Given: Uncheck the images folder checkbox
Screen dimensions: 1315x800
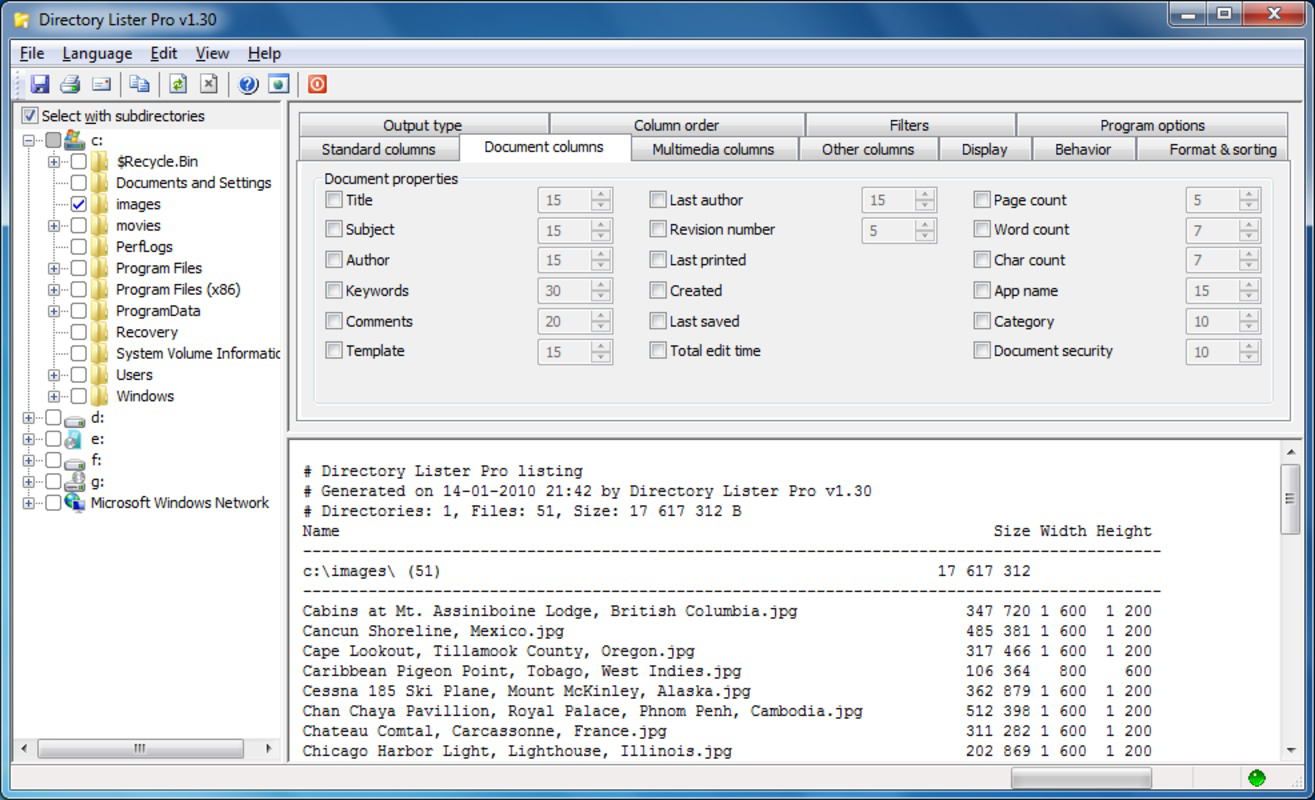Looking at the screenshot, I should pyautogui.click(x=78, y=204).
